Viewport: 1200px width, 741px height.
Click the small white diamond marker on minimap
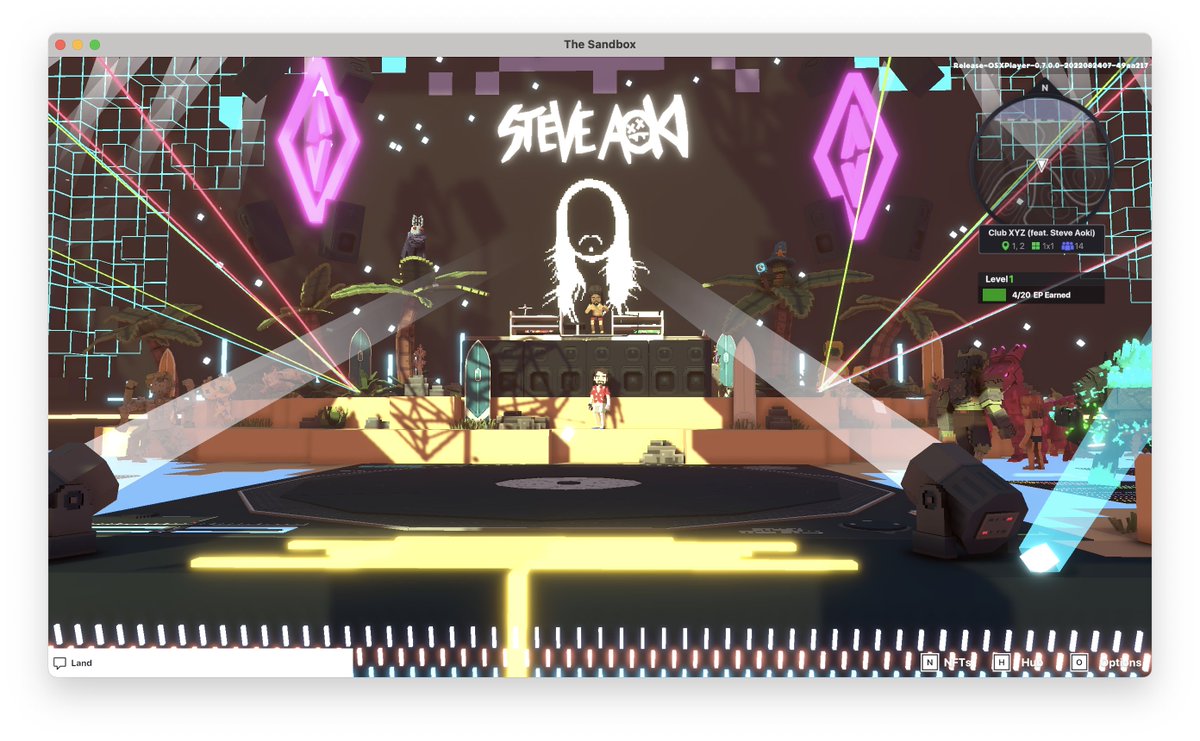1020,201
